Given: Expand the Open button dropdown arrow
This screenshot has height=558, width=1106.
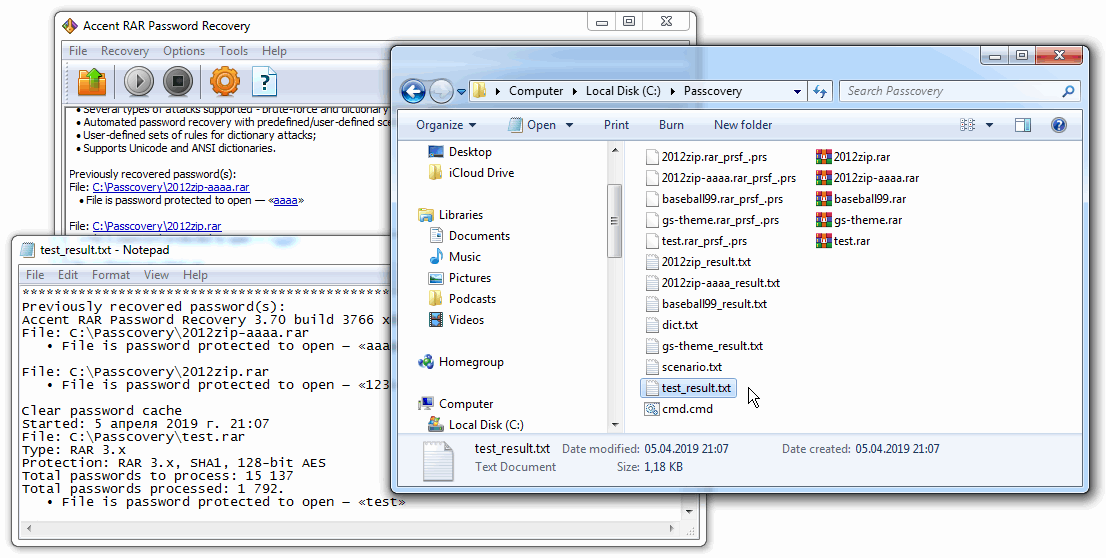Looking at the screenshot, I should pos(569,126).
